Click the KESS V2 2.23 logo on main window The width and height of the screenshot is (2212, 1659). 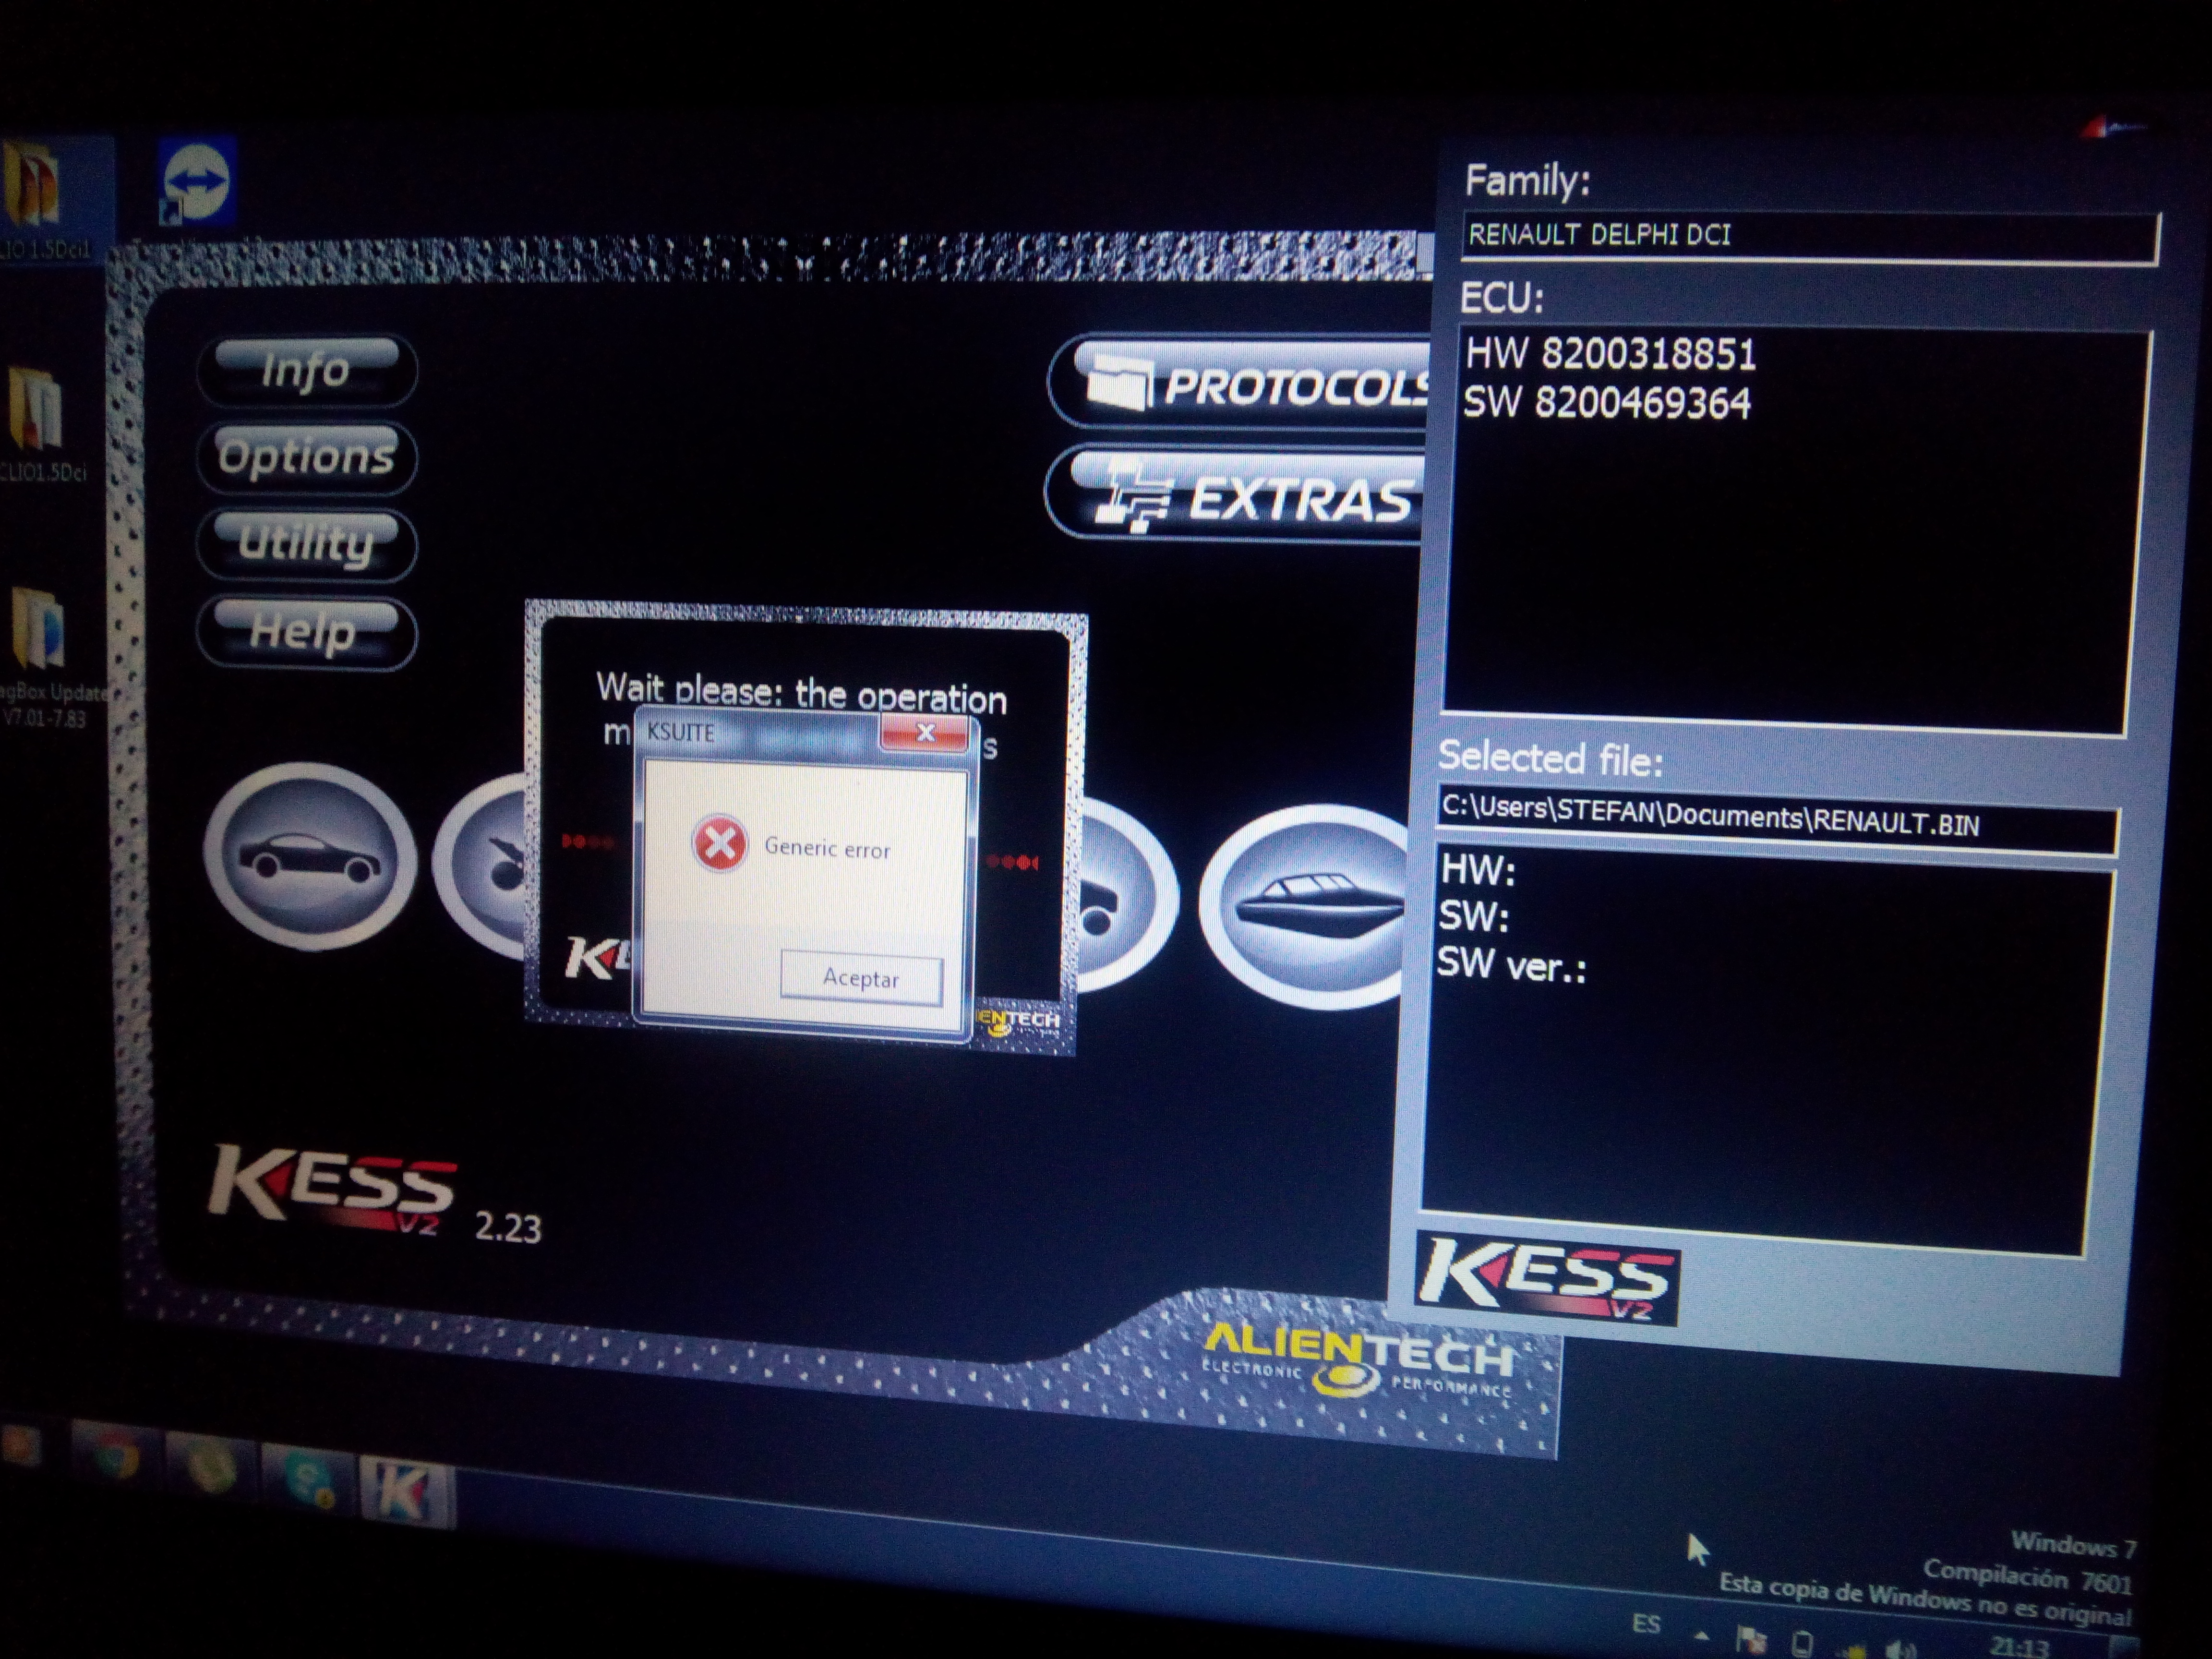pos(375,1195)
